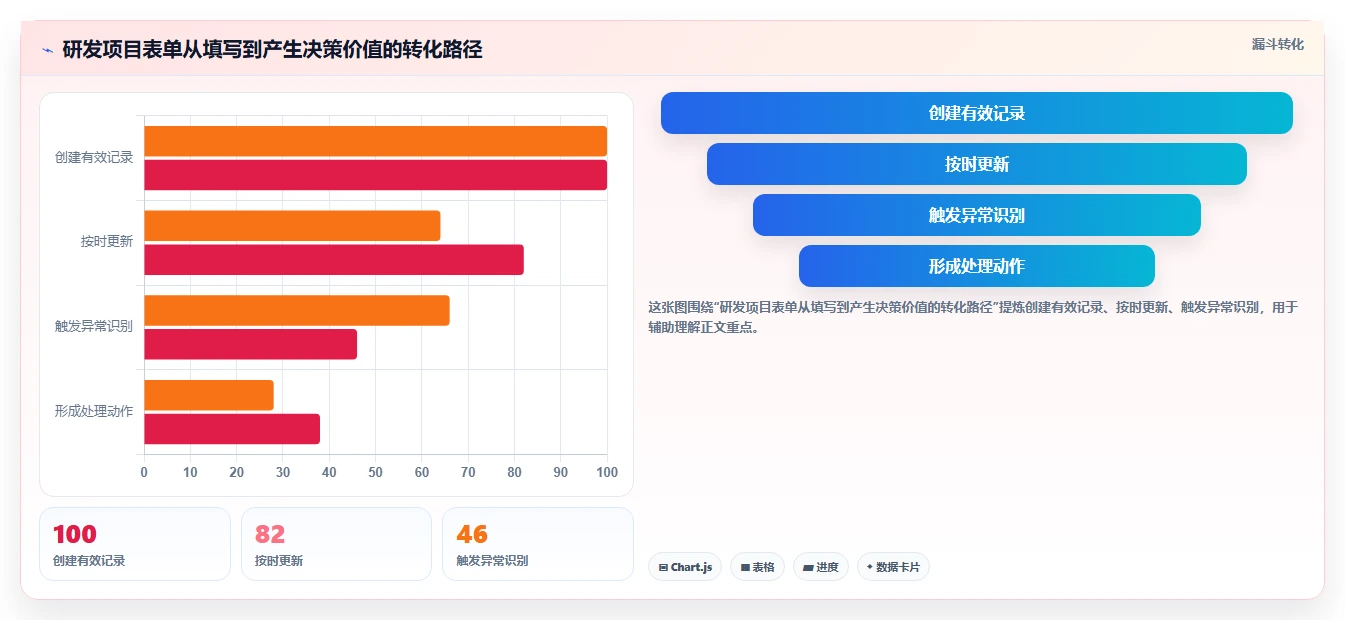Click the orange bar for 按时更新

pyautogui.click(x=292, y=226)
